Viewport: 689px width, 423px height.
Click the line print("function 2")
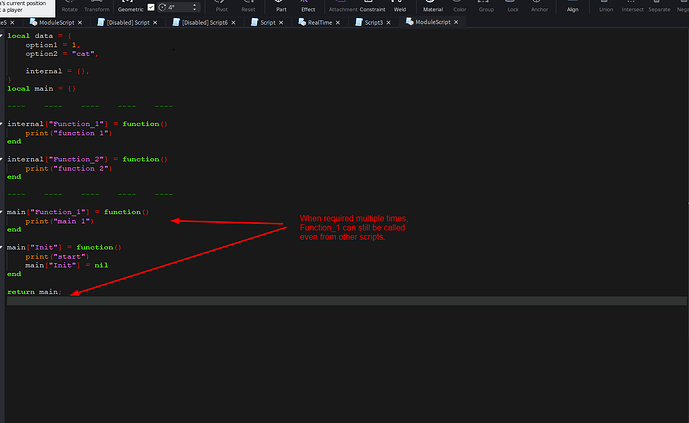(69, 168)
